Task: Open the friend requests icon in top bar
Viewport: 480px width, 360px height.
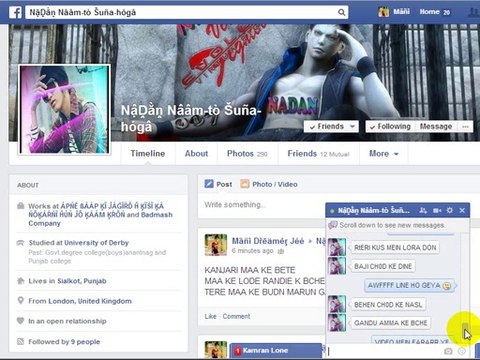Action: [474, 13]
